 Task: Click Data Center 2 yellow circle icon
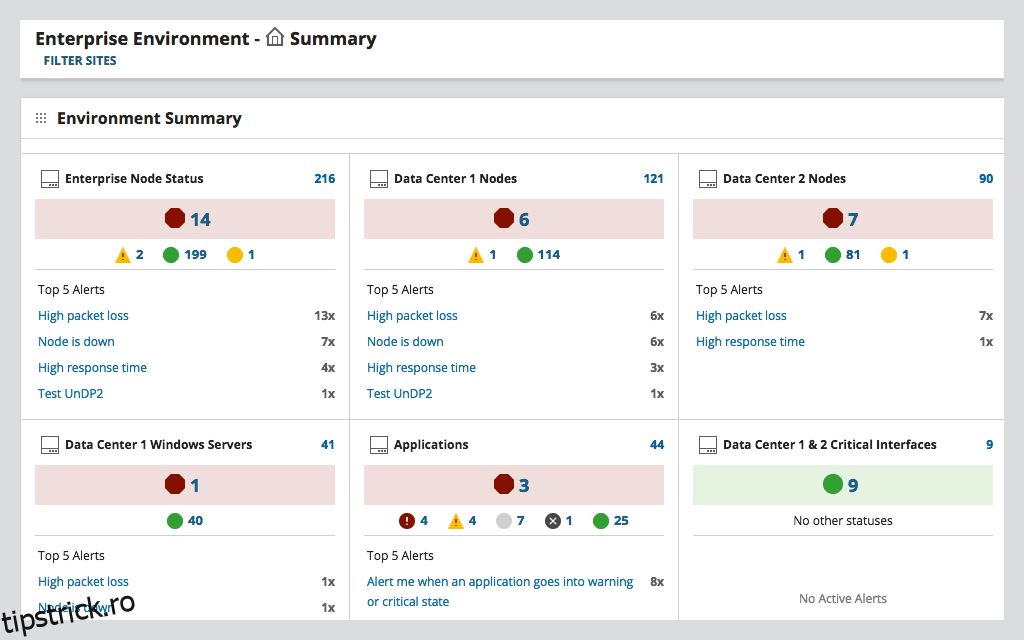click(x=889, y=255)
